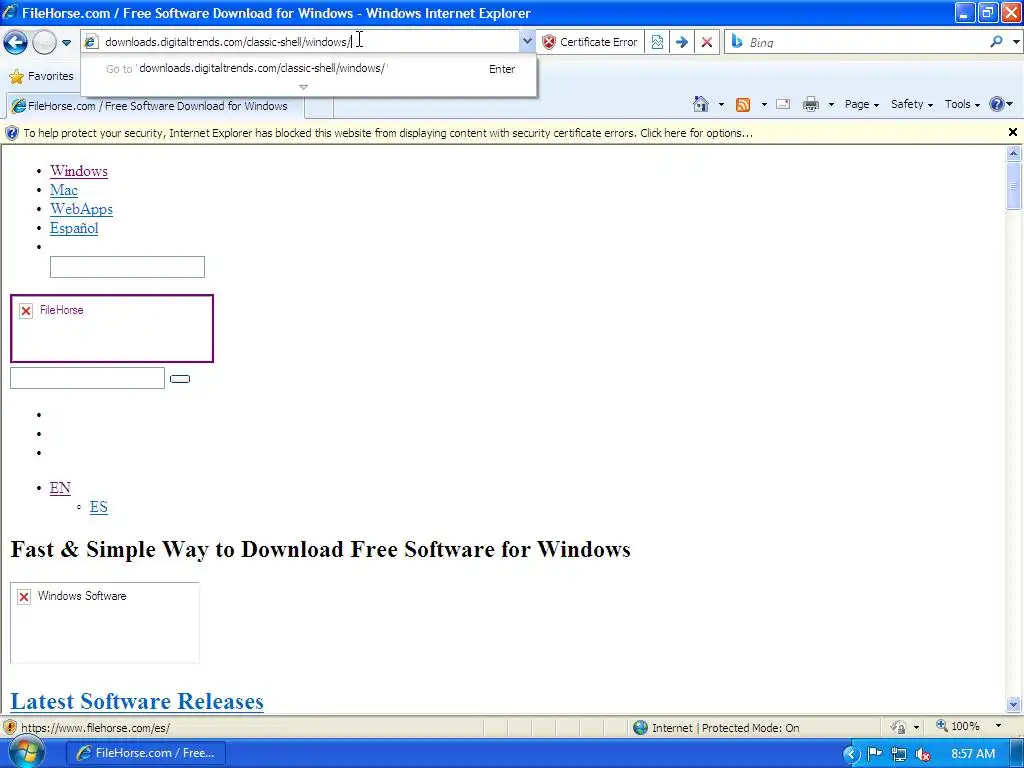The image size is (1024, 768).
Task: Click the status bar security warning icon
Action: click(10, 728)
